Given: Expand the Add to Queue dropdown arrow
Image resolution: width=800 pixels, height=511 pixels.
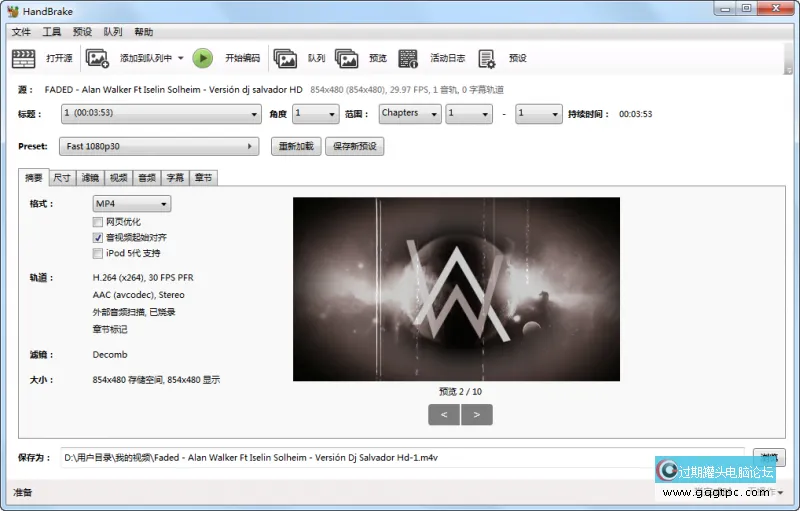Looking at the screenshot, I should (x=181, y=58).
